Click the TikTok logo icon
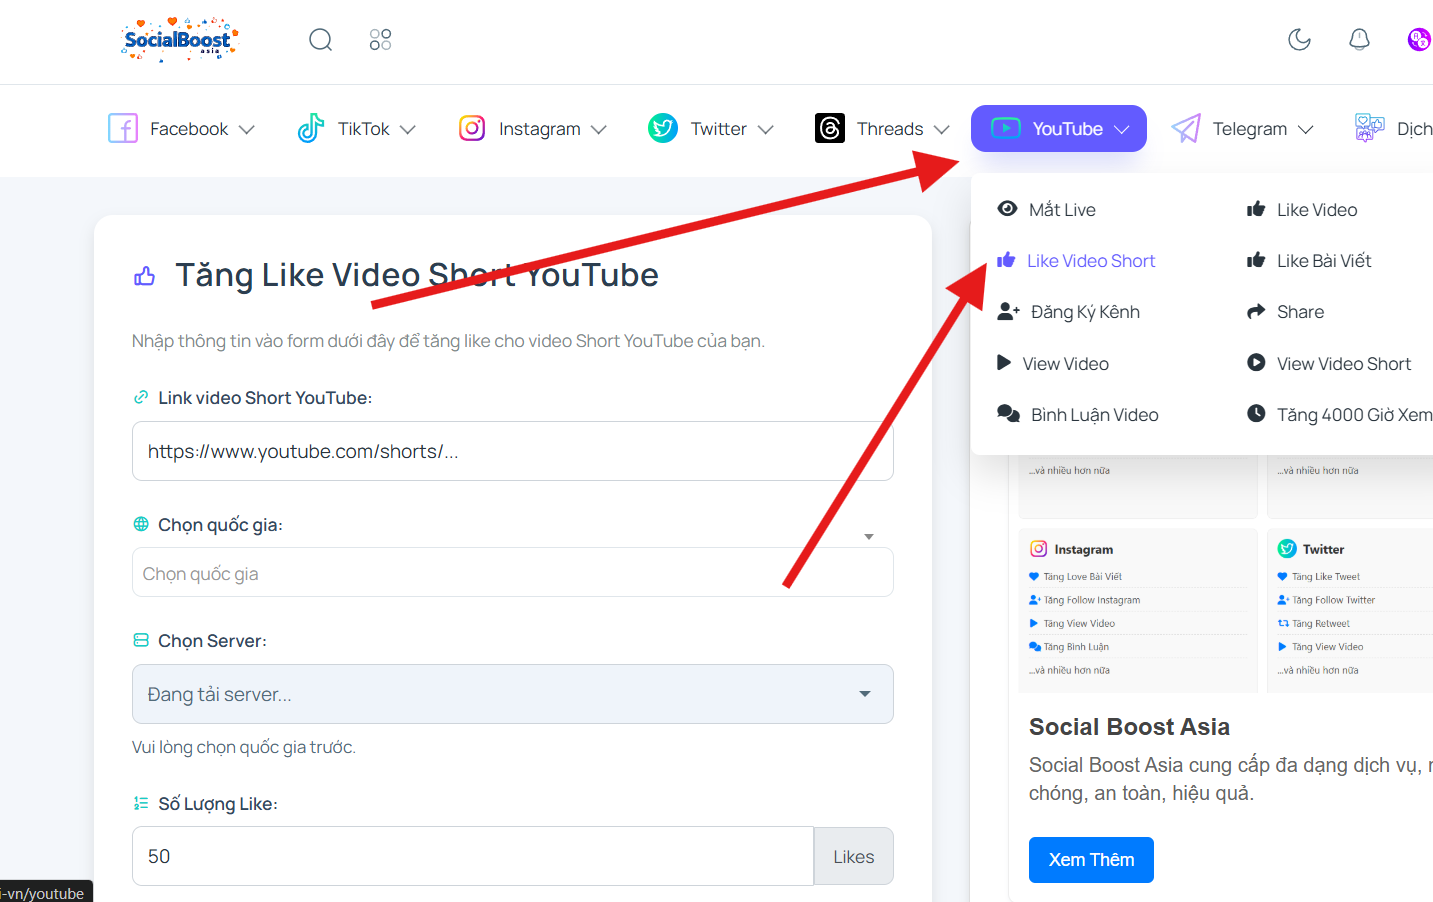This screenshot has width=1433, height=902. [x=311, y=128]
